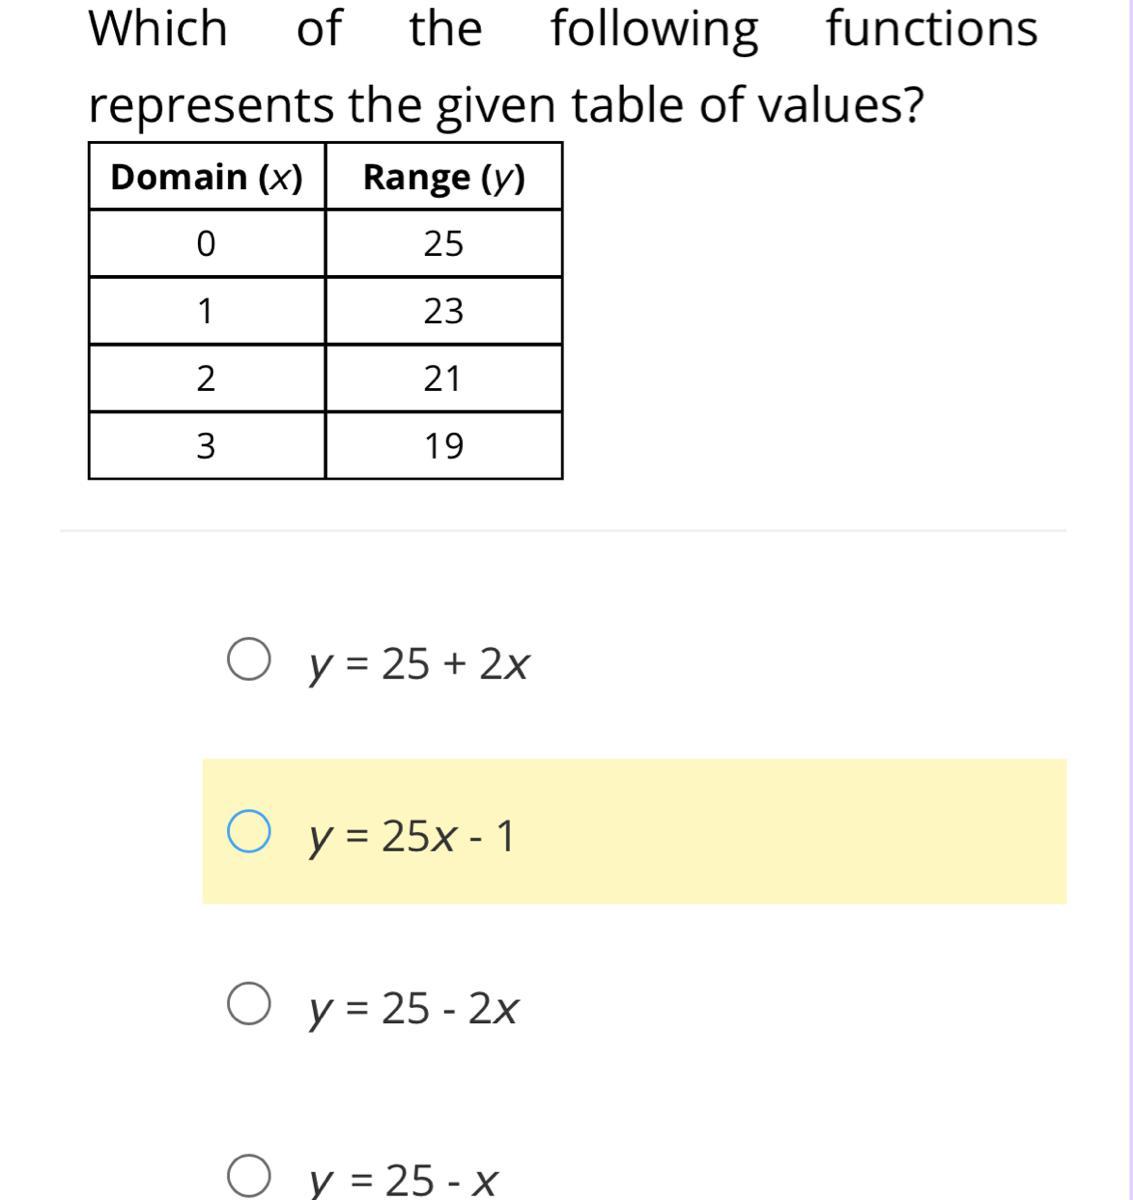Select the radio button for y = 25 + 2x

pos(248,661)
